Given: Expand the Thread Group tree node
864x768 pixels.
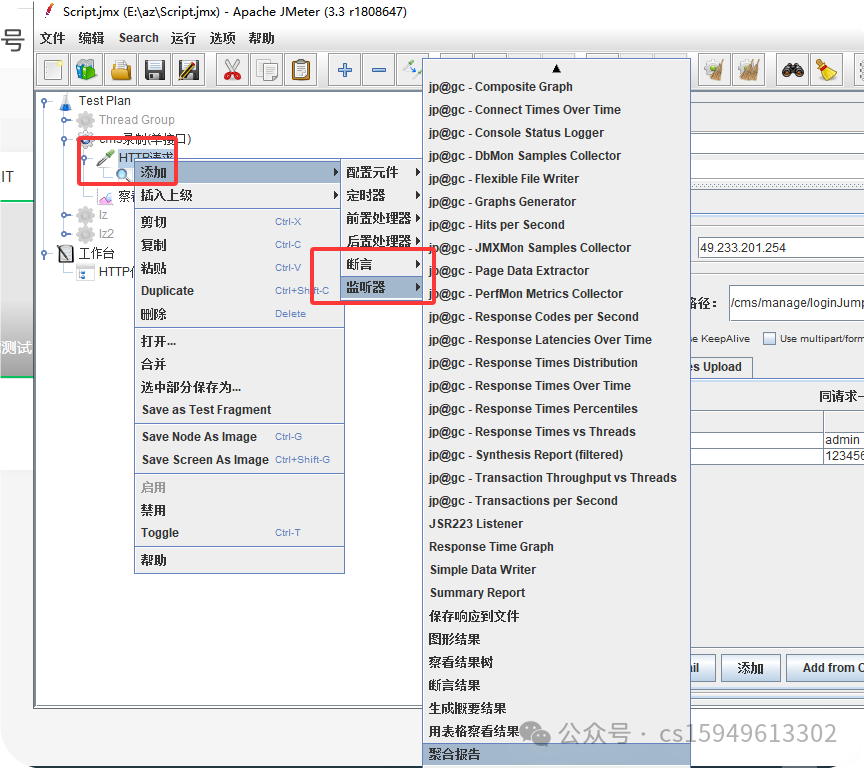Looking at the screenshot, I should tap(65, 120).
